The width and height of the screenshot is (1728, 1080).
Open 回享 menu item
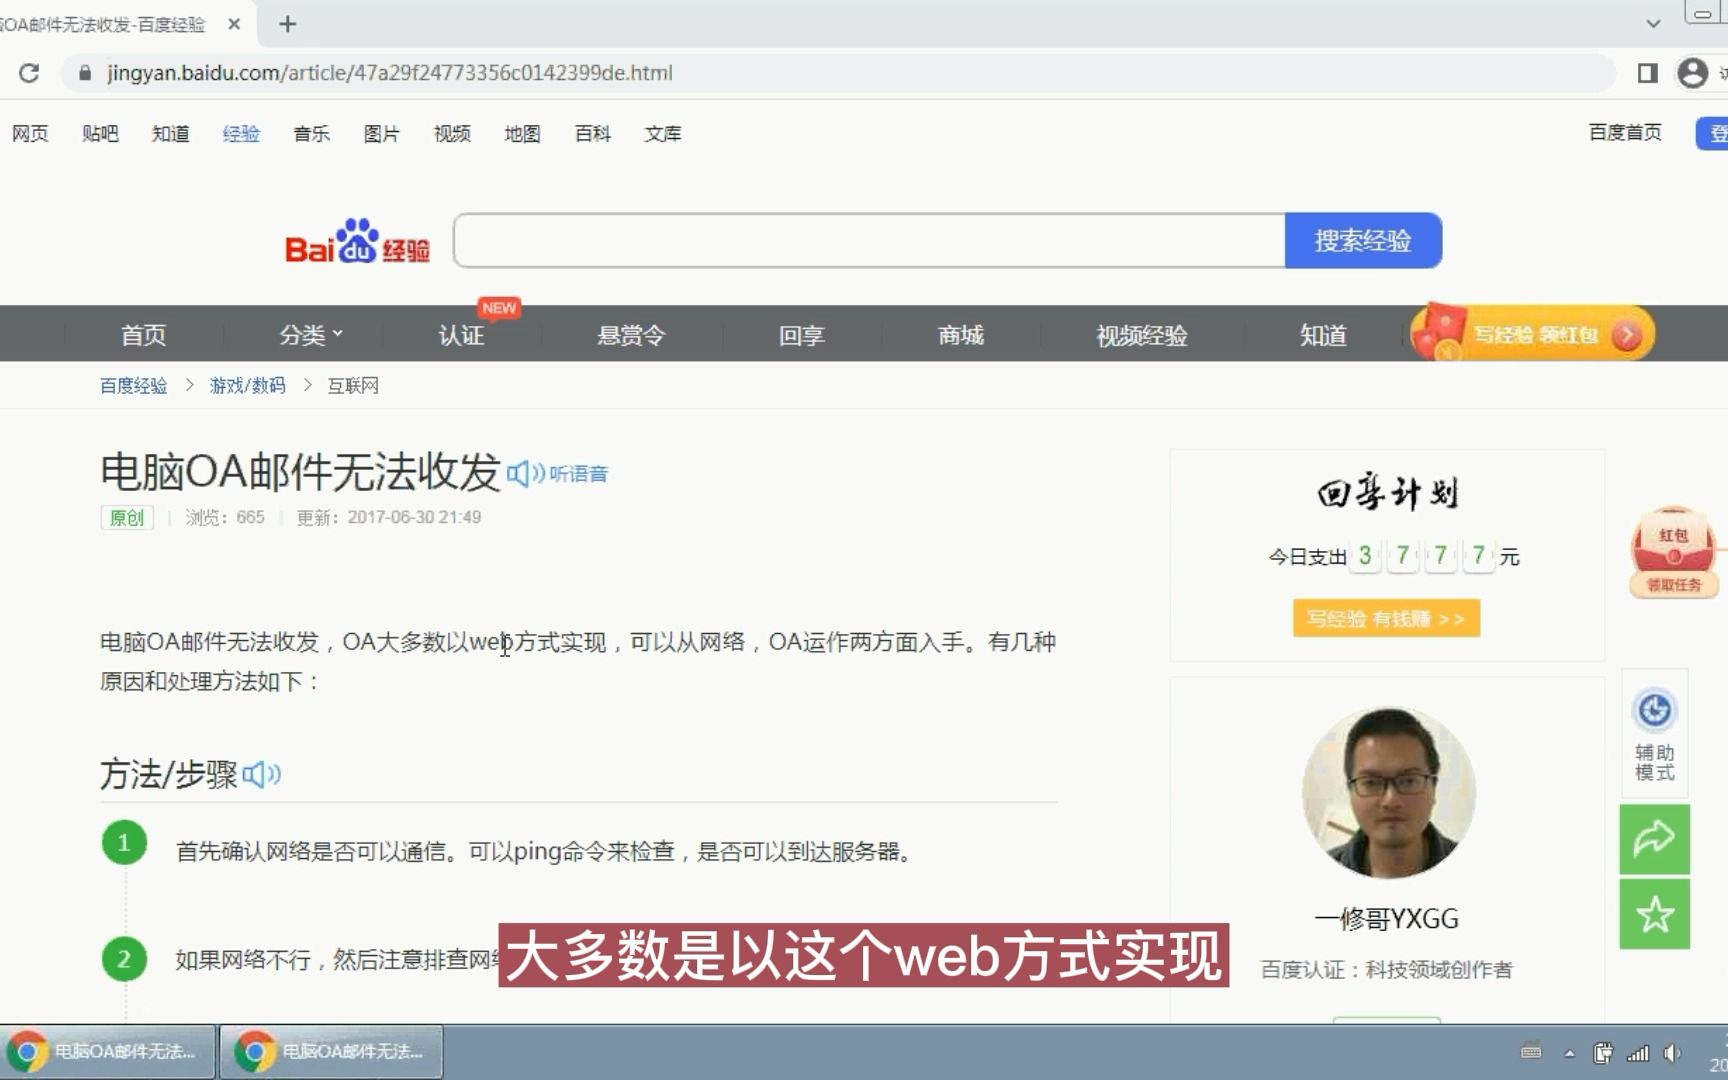[x=802, y=335]
